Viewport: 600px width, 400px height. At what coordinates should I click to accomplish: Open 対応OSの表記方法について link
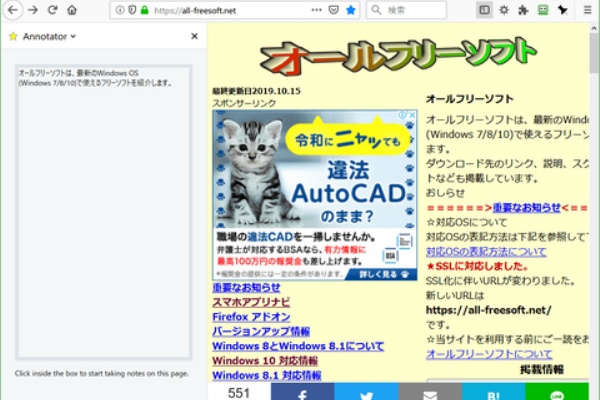(486, 251)
